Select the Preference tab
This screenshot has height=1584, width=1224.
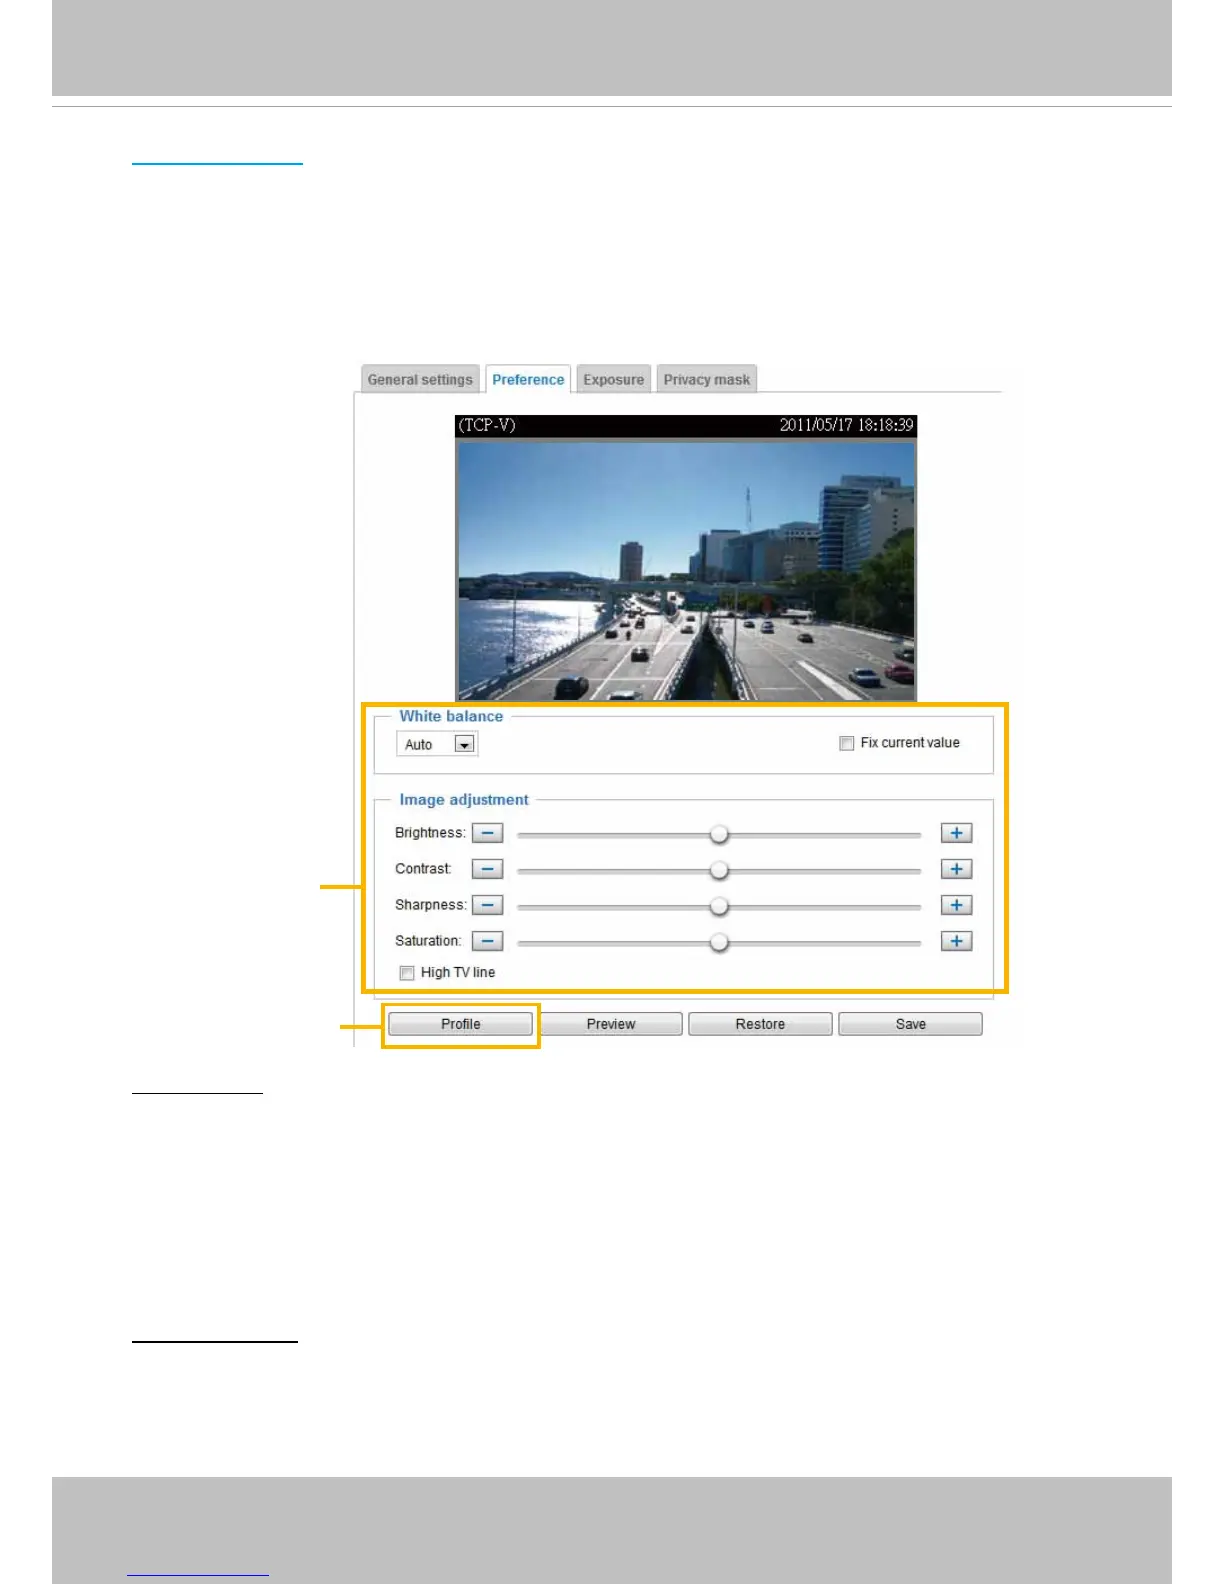[x=528, y=380]
